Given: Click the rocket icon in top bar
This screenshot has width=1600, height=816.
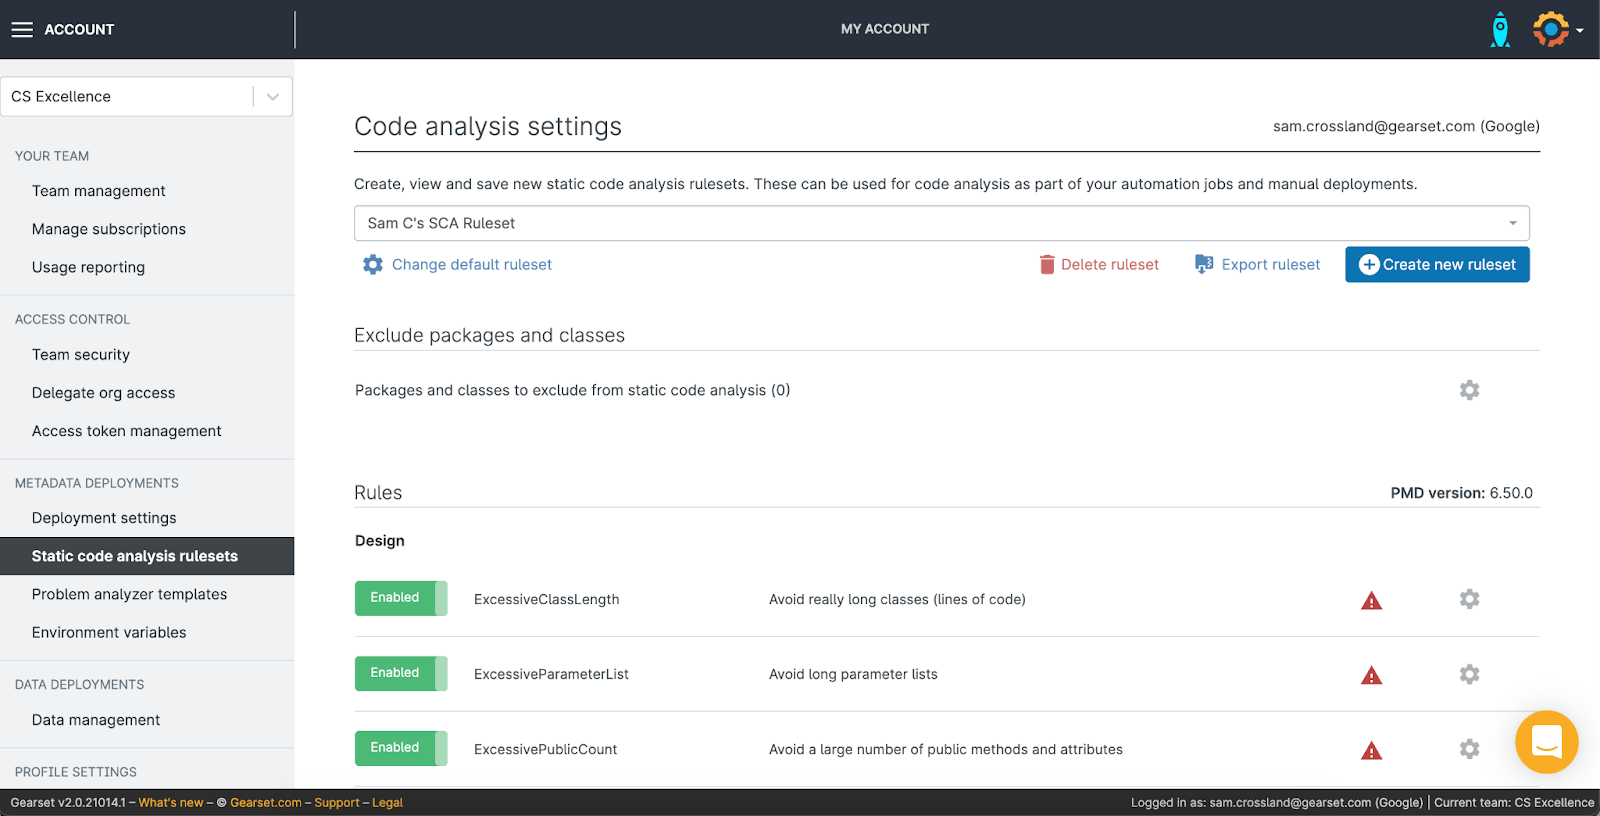Looking at the screenshot, I should [x=1500, y=30].
